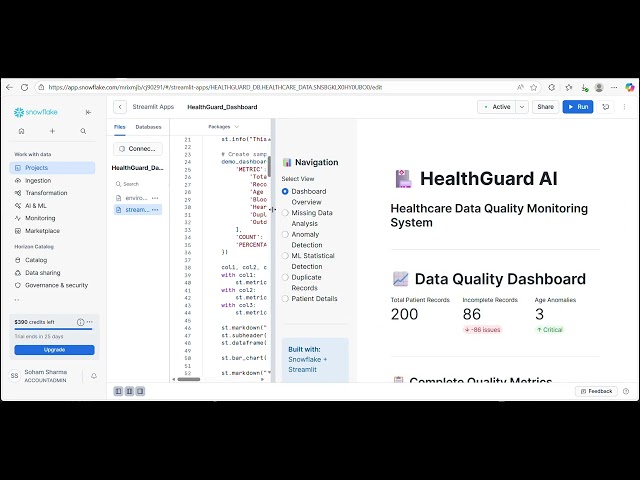The width and height of the screenshot is (640, 480).
Task: Select ML Statistical Detection view
Action: [x=285, y=256]
